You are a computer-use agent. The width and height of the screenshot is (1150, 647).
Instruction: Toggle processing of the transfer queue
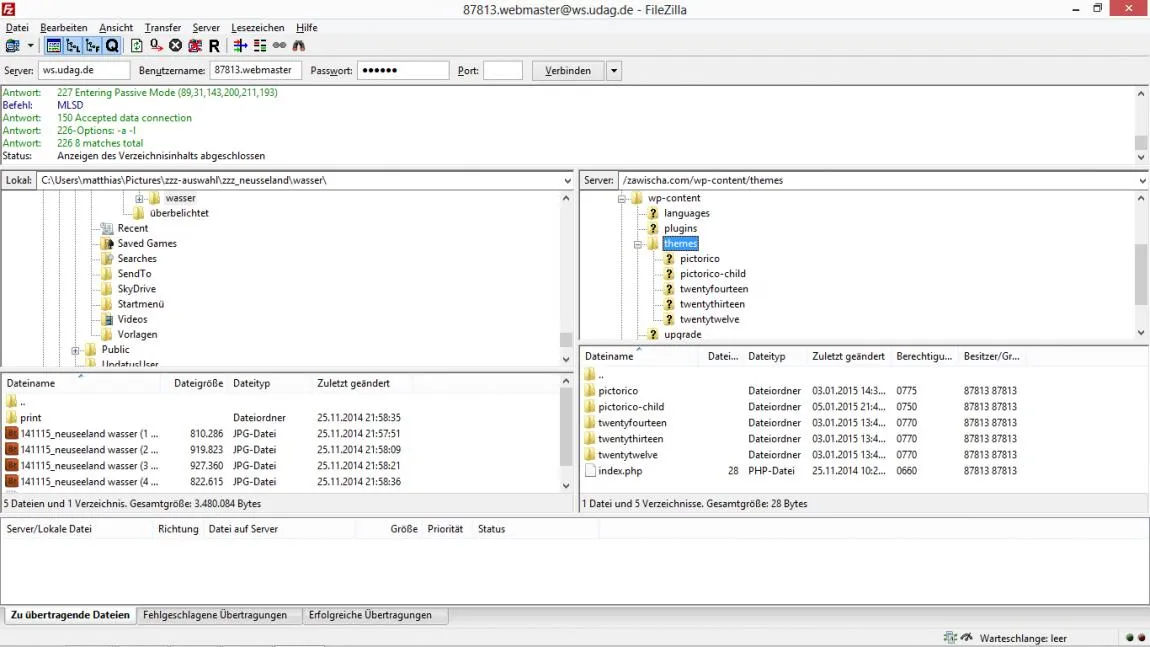[x=155, y=45]
